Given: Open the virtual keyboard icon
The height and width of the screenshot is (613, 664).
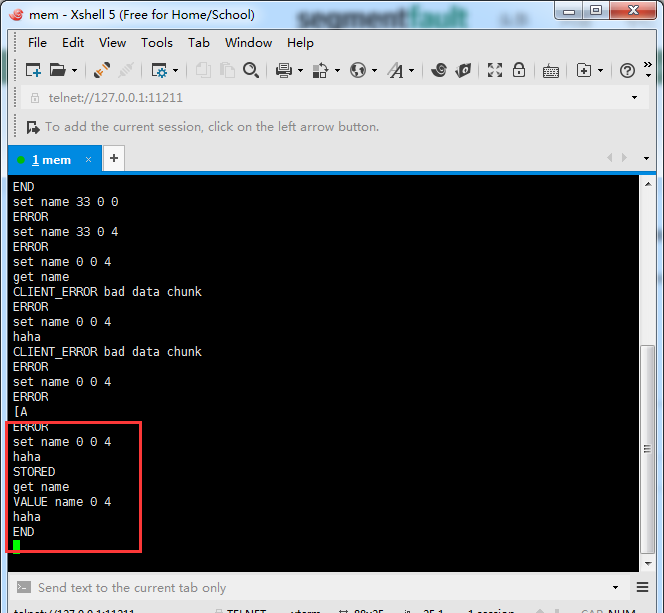Looking at the screenshot, I should coord(550,70).
